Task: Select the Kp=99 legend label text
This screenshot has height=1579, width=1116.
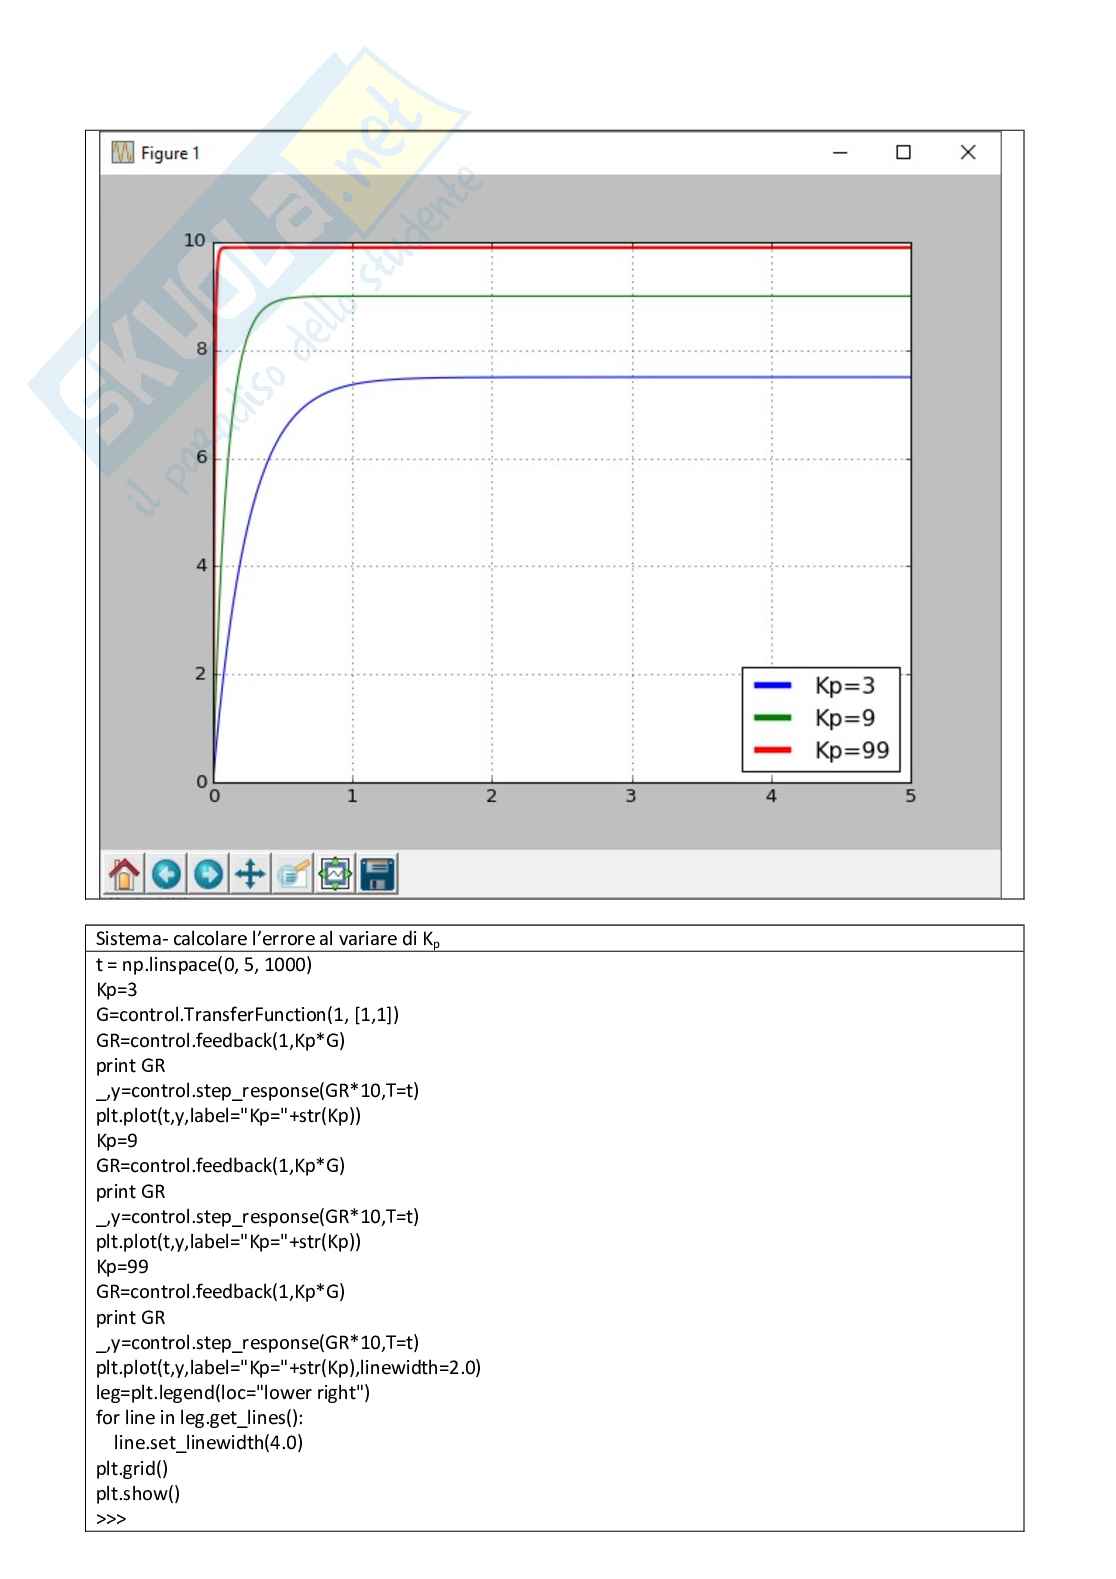Action: [x=851, y=751]
